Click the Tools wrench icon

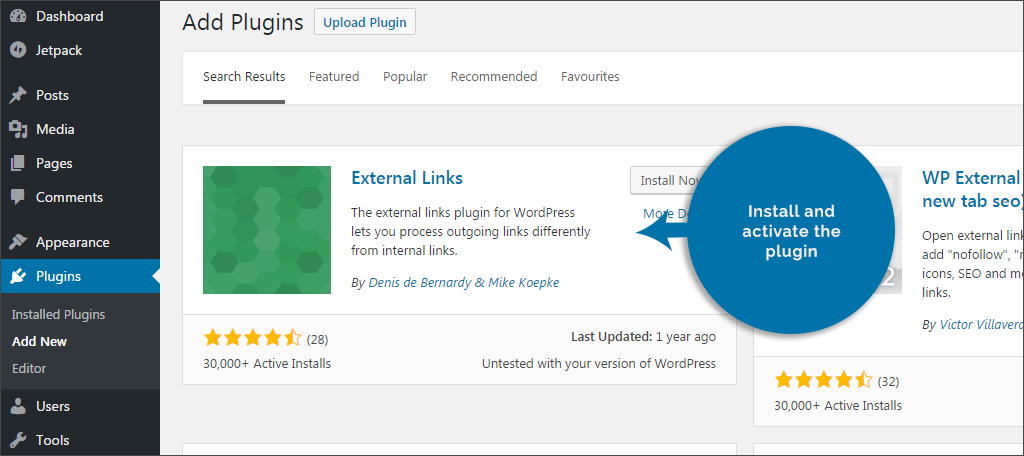(18, 440)
